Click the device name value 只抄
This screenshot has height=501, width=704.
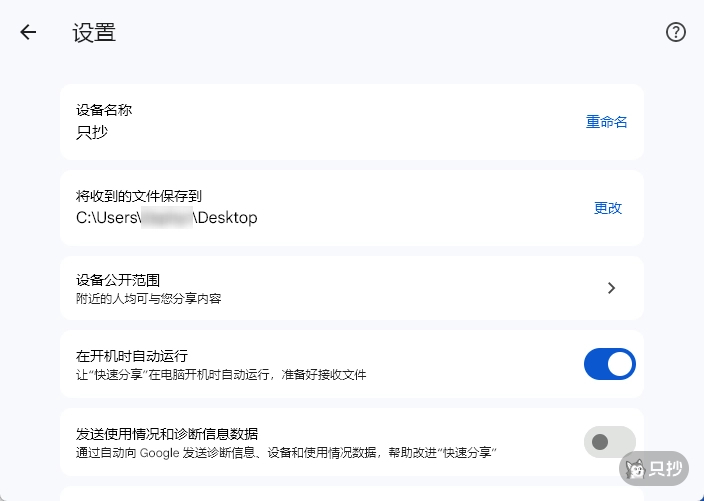pyautogui.click(x=92, y=132)
